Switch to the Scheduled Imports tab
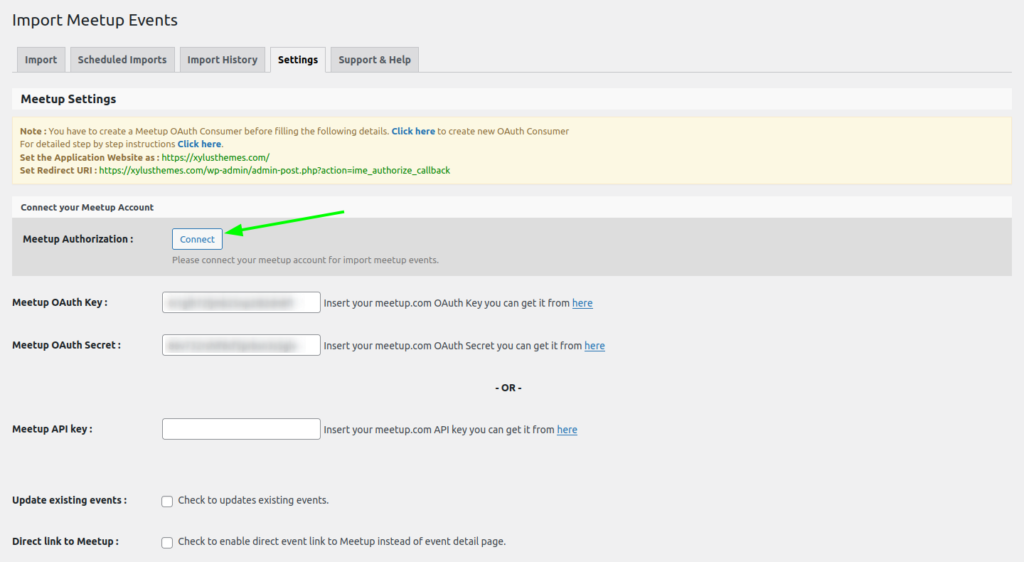 [122, 60]
